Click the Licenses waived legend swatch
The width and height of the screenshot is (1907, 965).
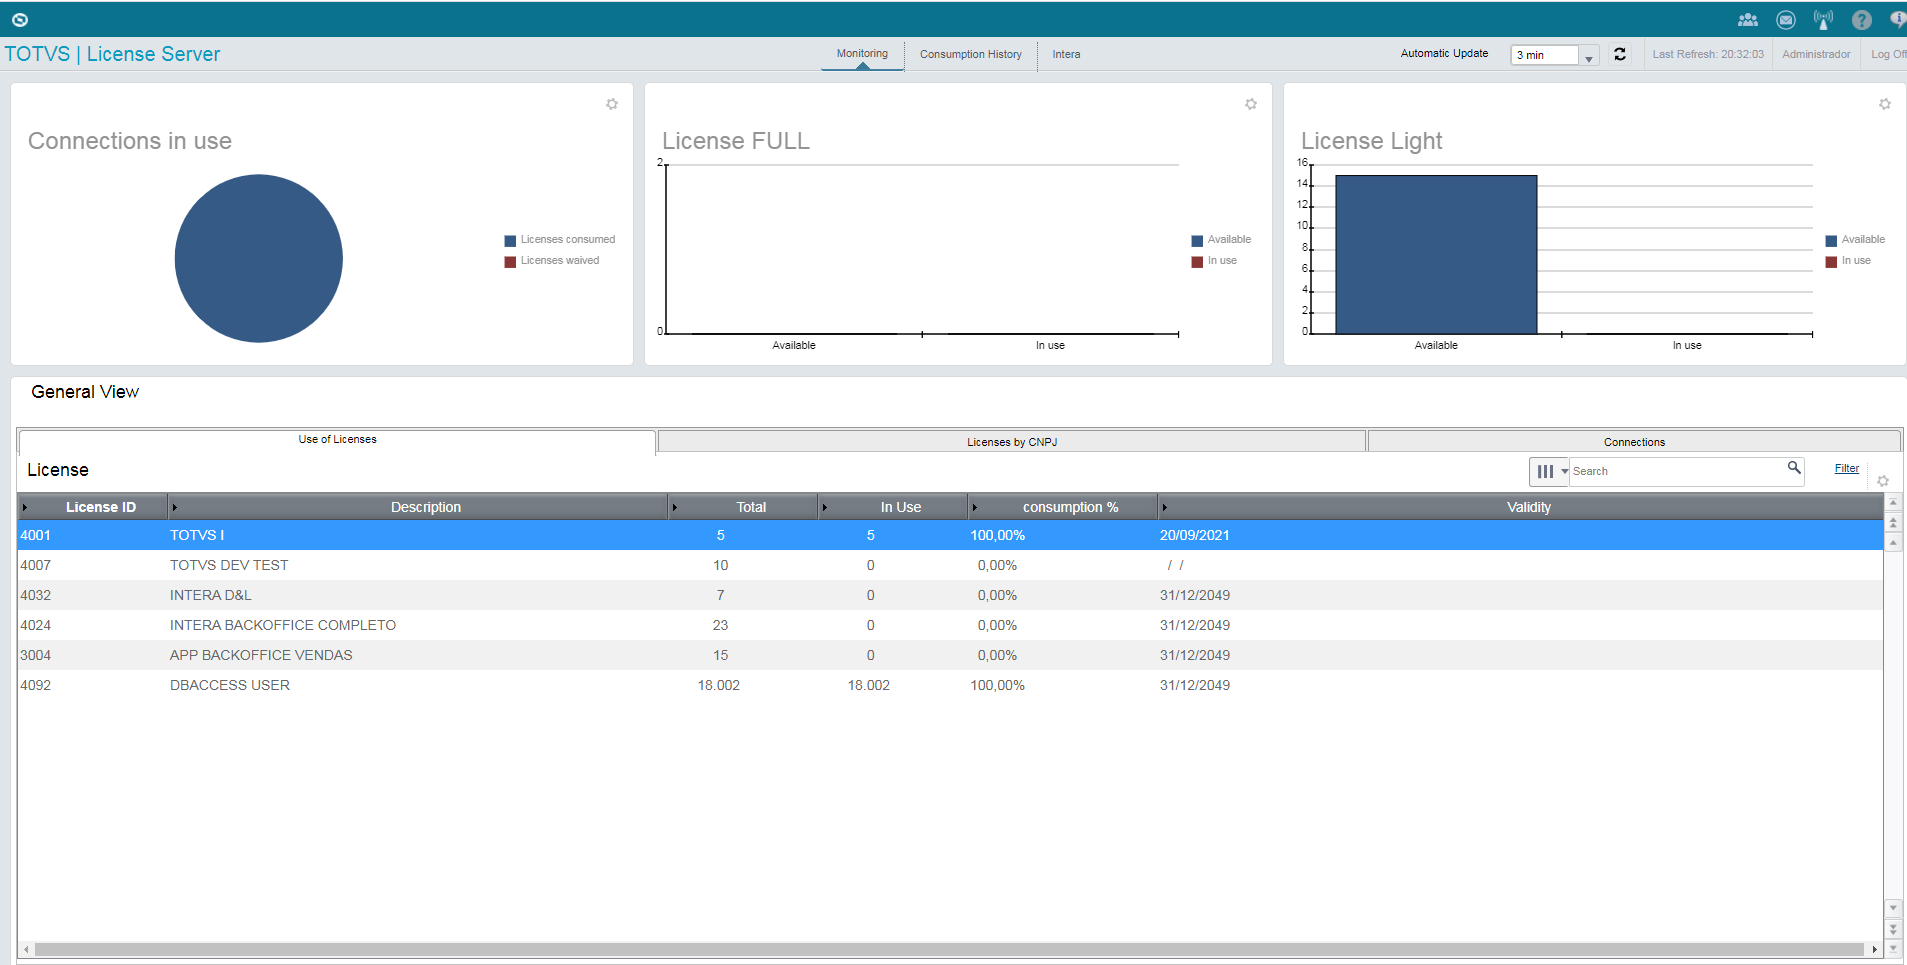(510, 262)
